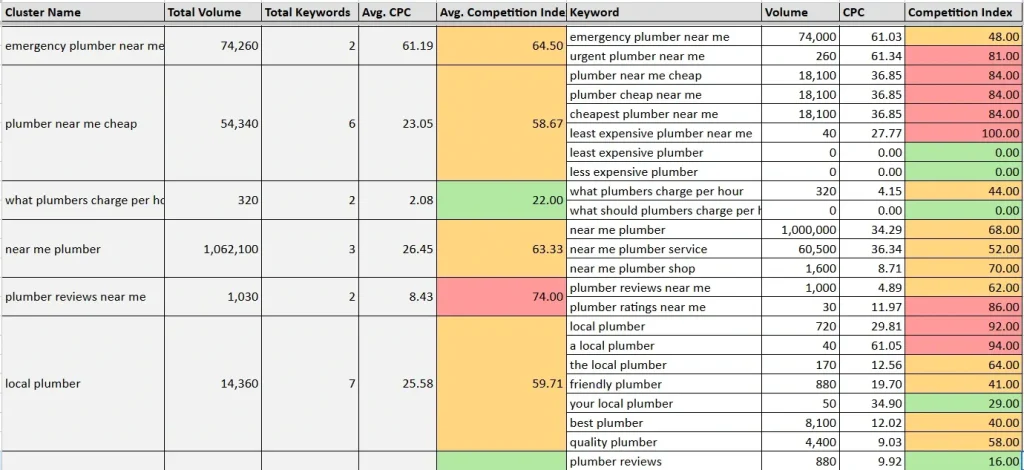The height and width of the screenshot is (470, 1024).
Task: Select the red 74.00 average competition cell
Action: tap(501, 297)
